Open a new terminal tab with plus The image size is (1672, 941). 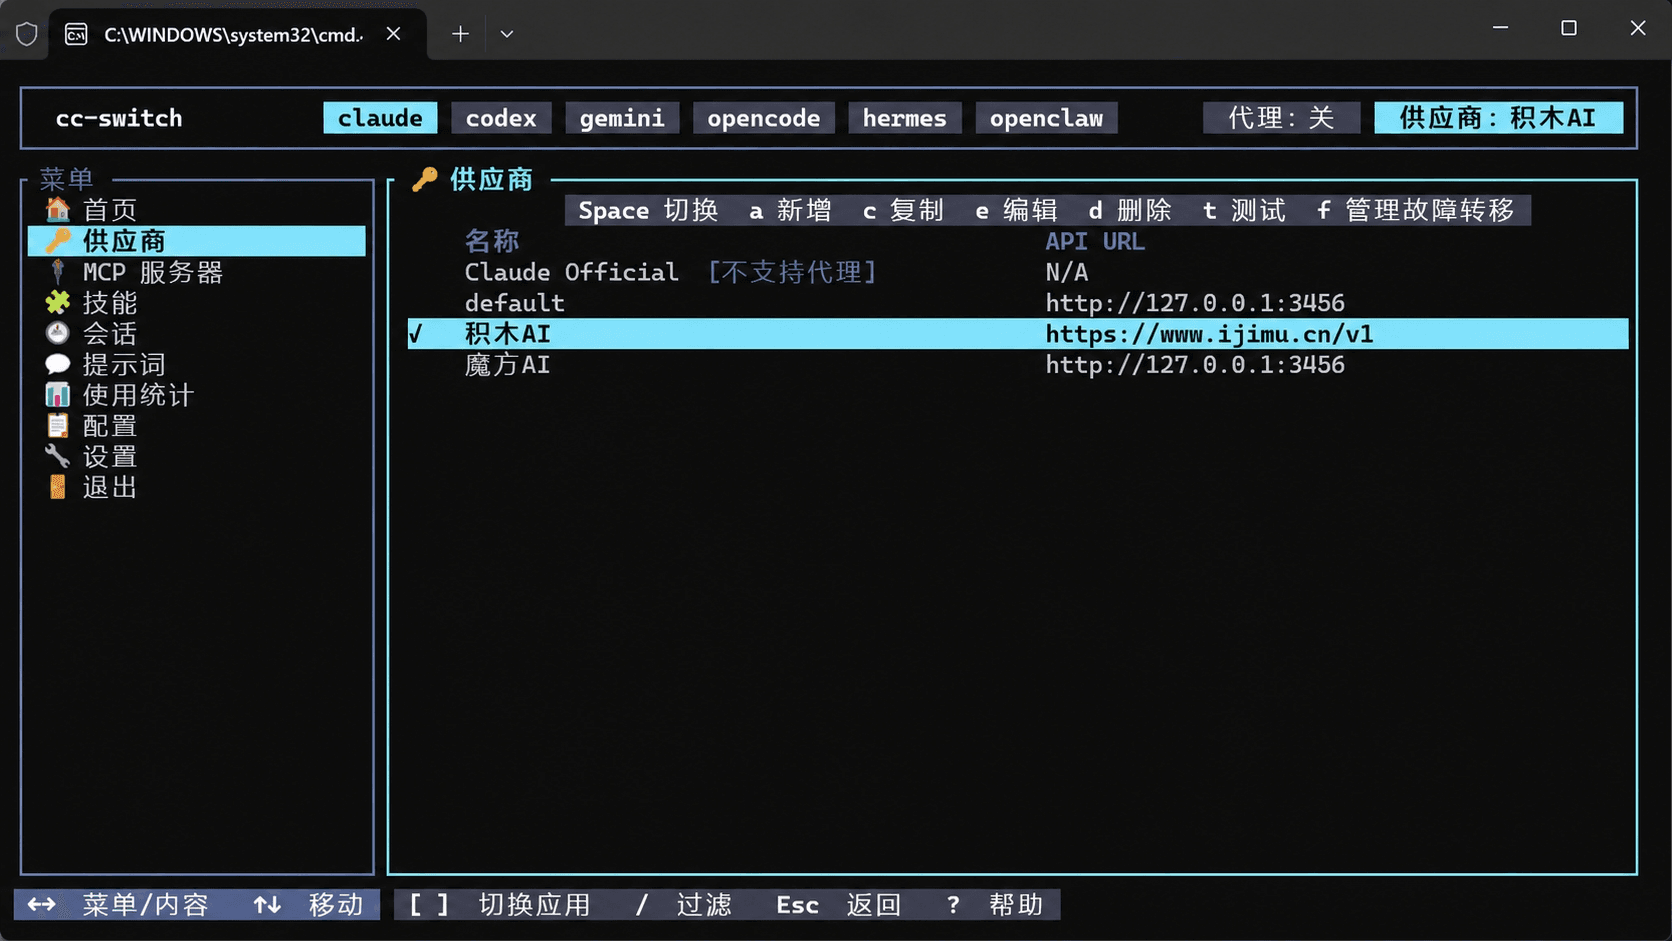pyautogui.click(x=460, y=34)
